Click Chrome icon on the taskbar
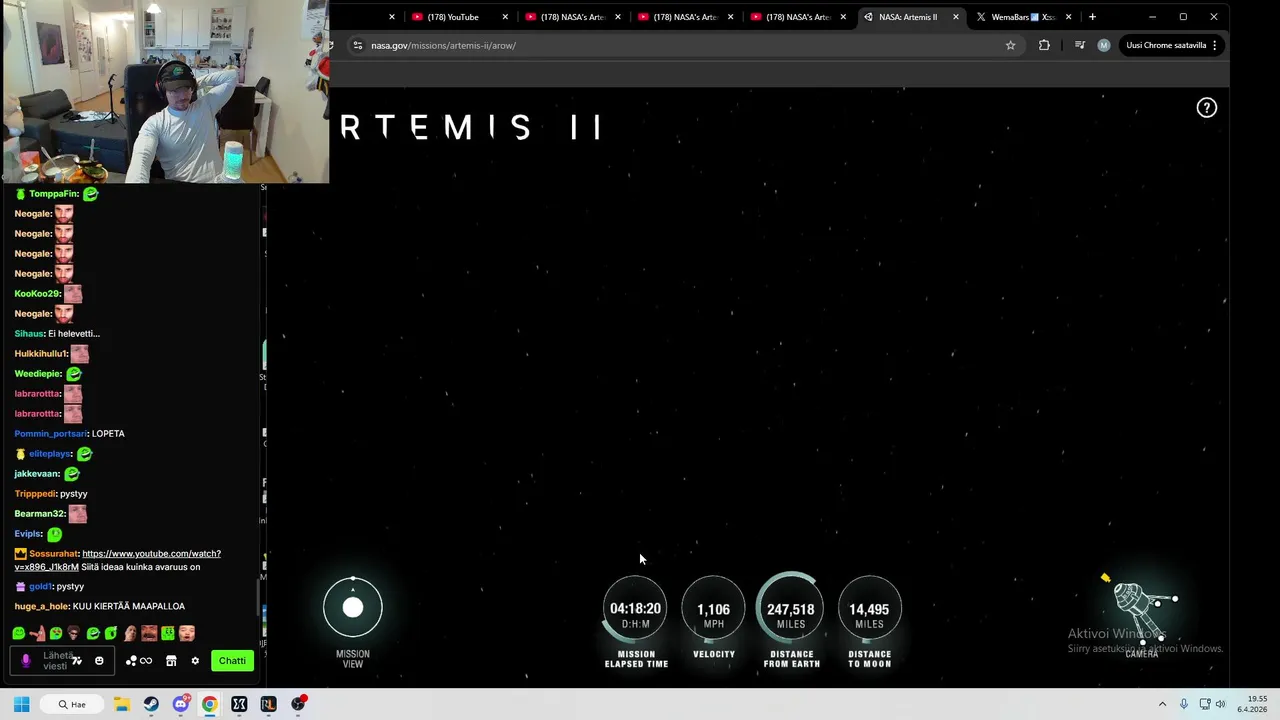 pos(210,704)
